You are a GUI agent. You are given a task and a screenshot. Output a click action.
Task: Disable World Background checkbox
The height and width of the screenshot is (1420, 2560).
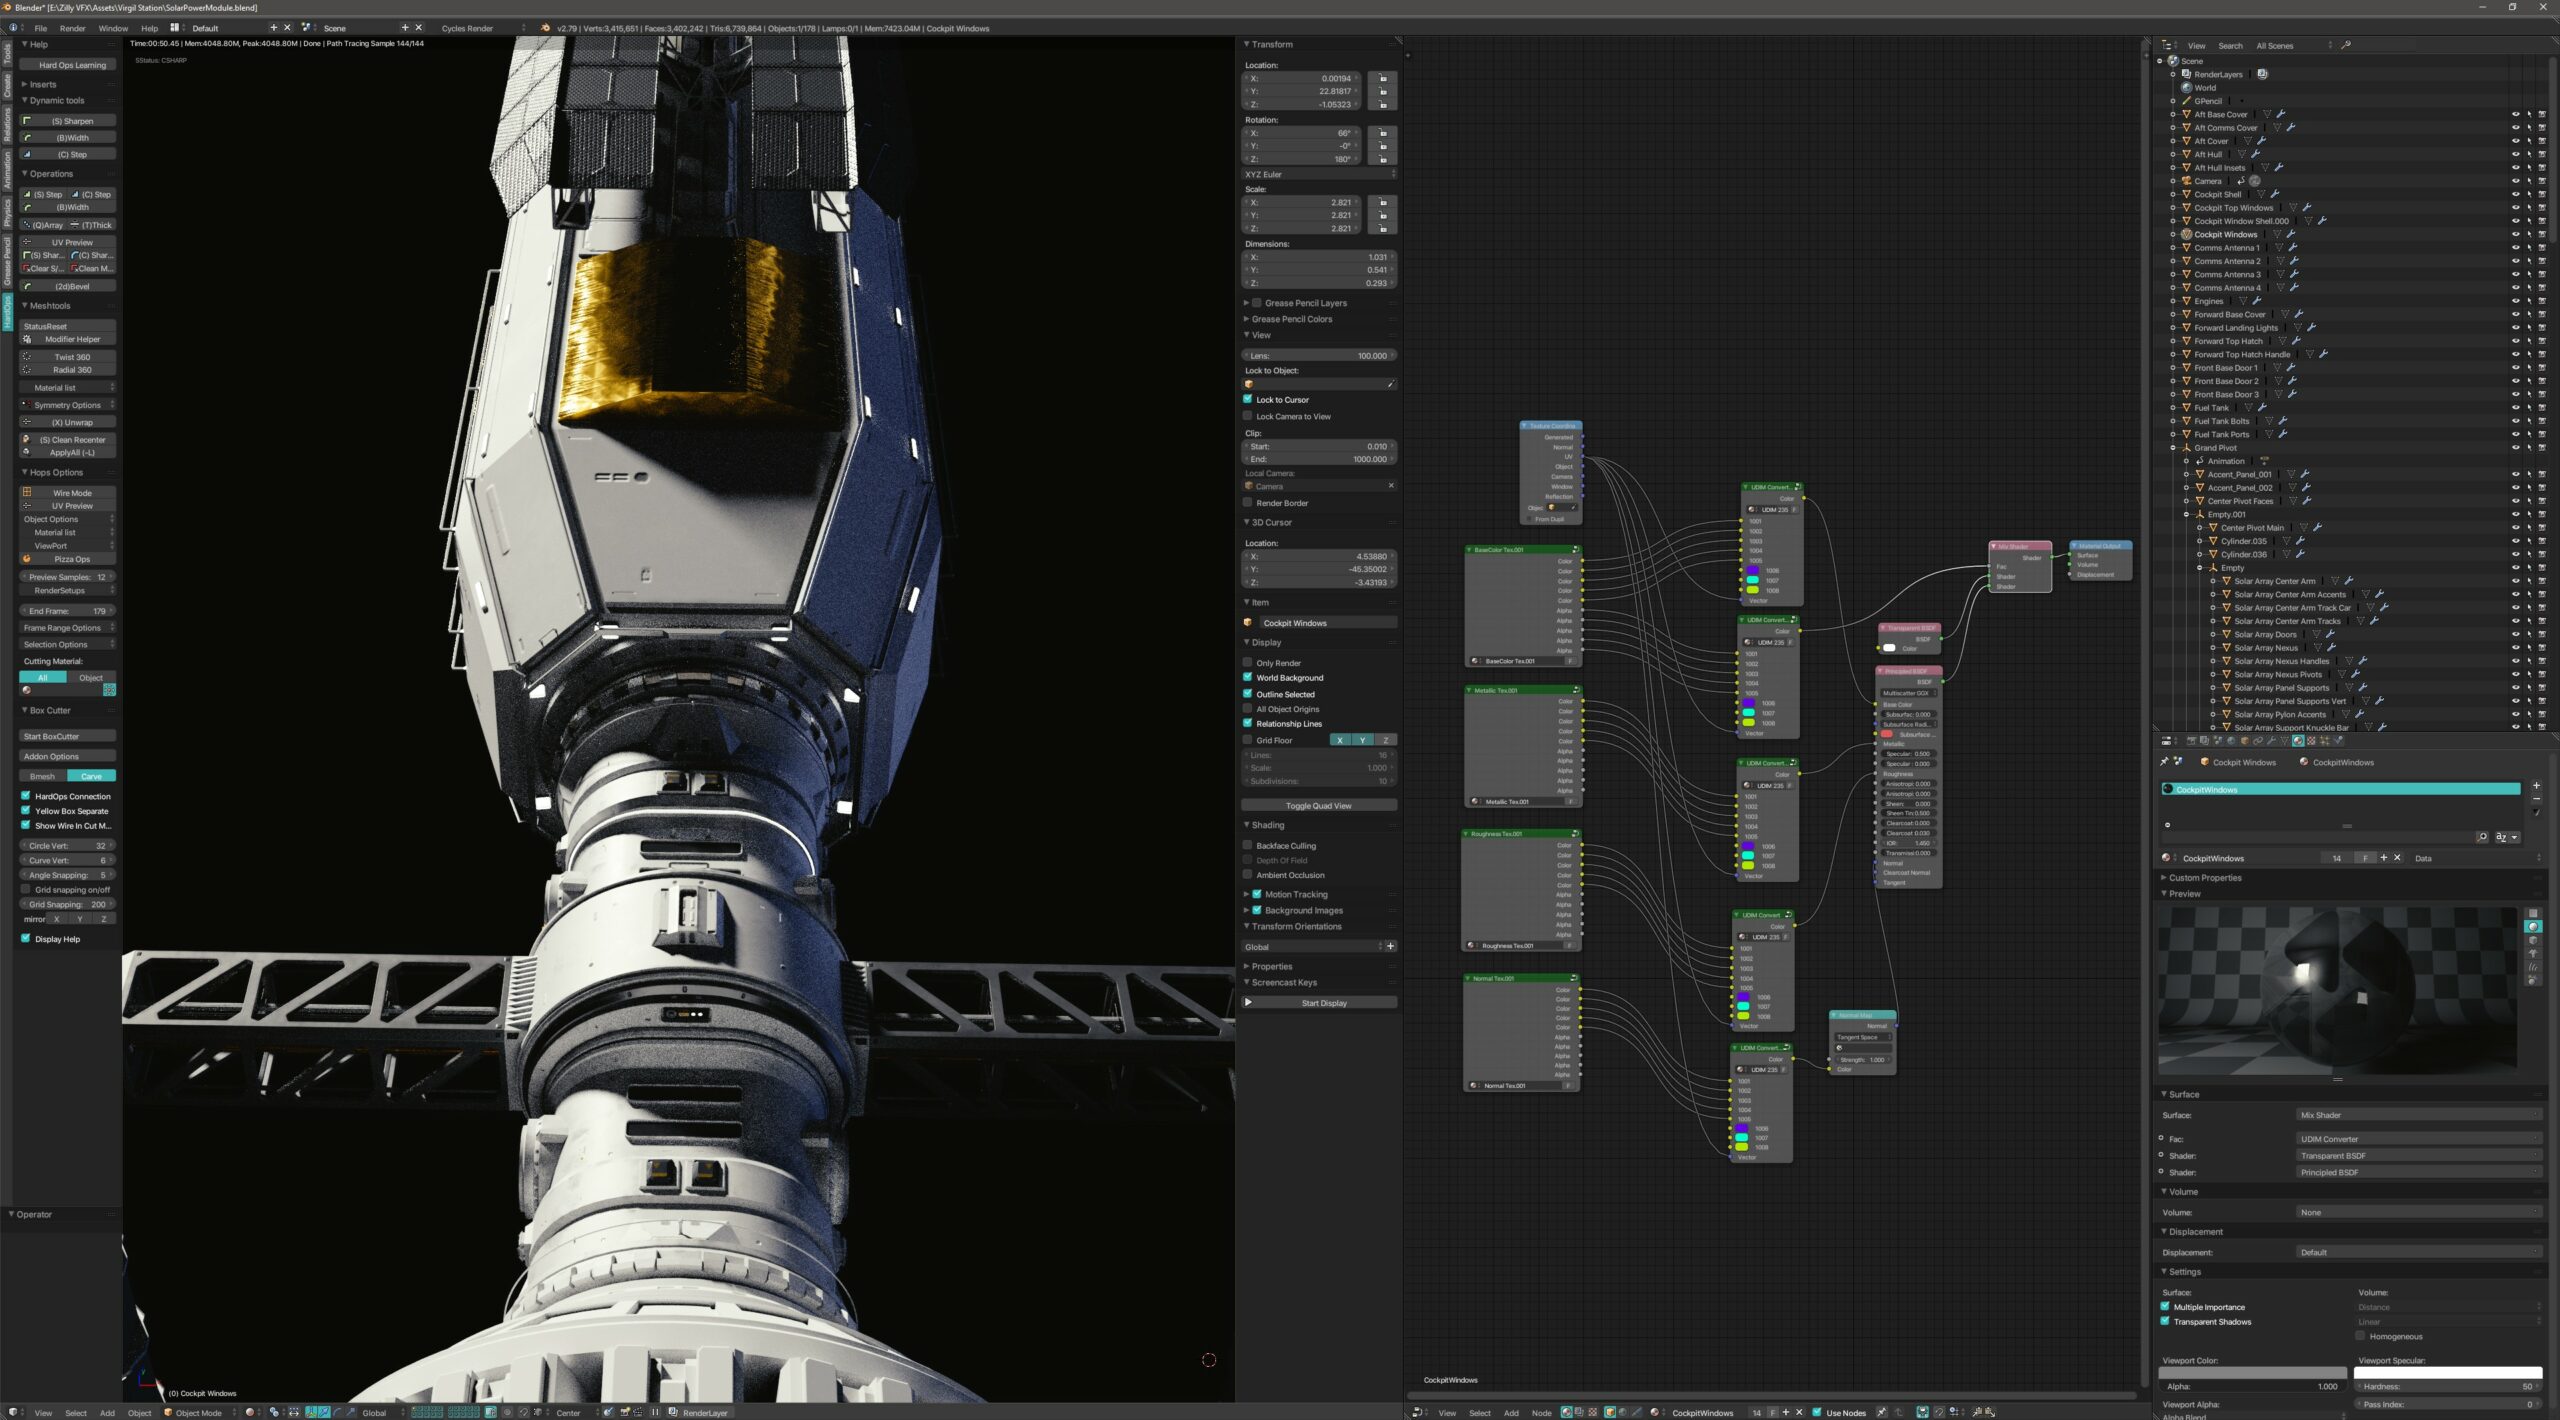pyautogui.click(x=1248, y=678)
